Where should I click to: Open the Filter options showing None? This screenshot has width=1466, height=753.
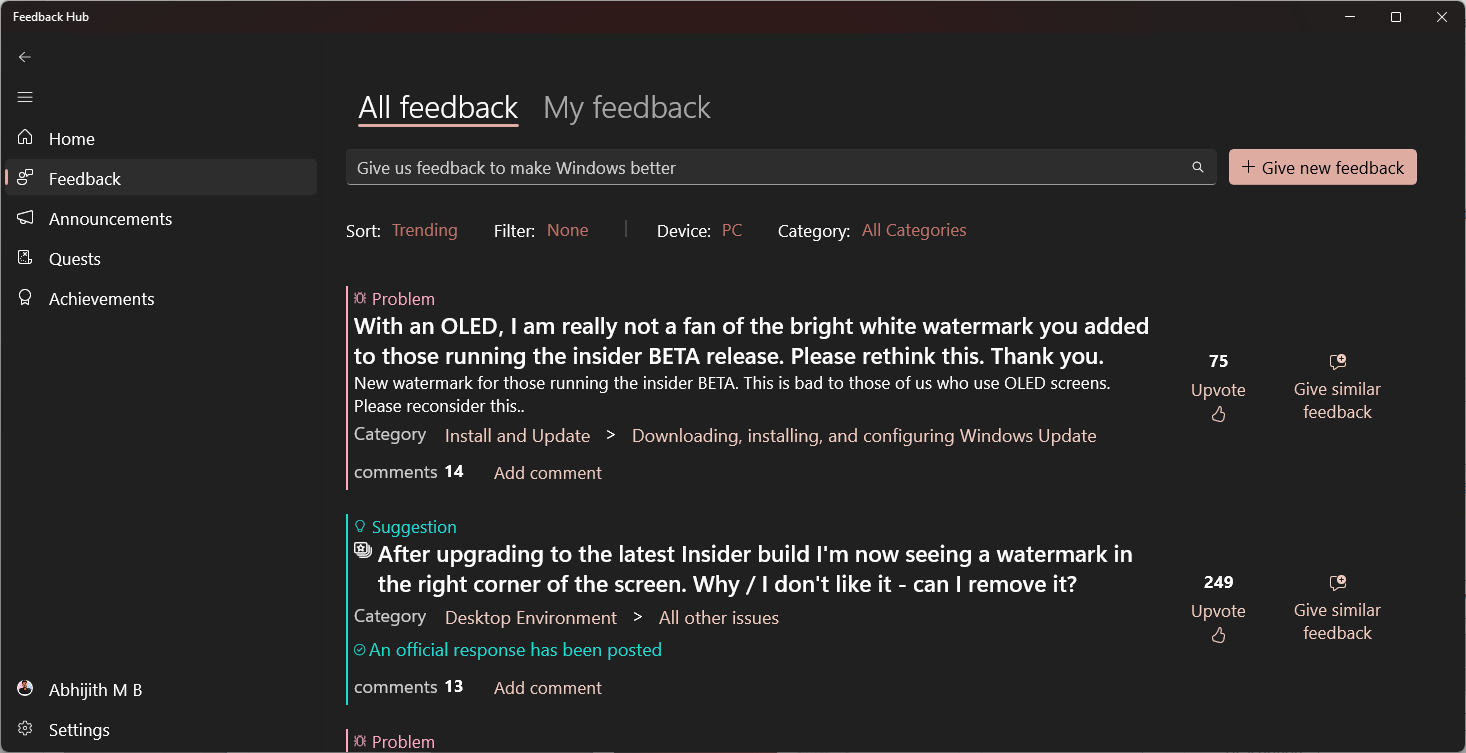(567, 230)
